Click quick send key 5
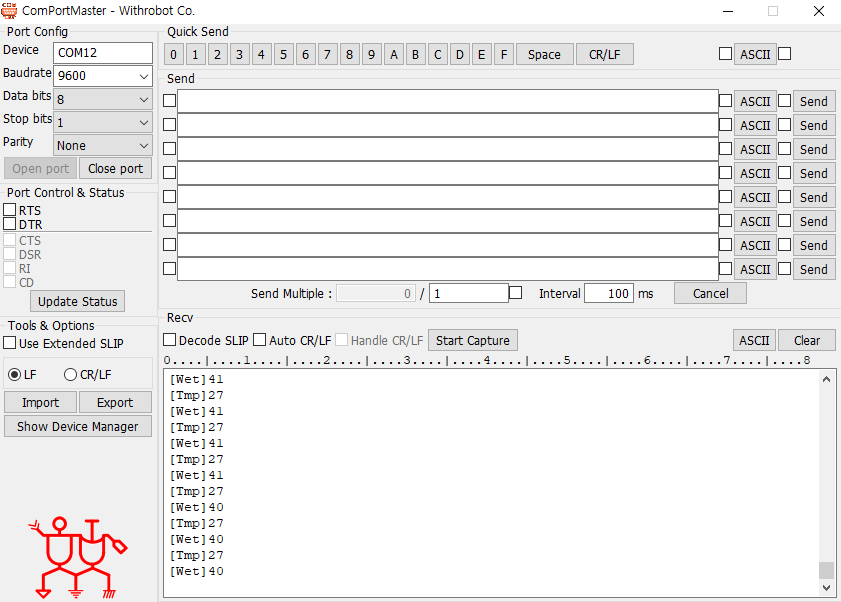This screenshot has width=841, height=602. point(283,54)
